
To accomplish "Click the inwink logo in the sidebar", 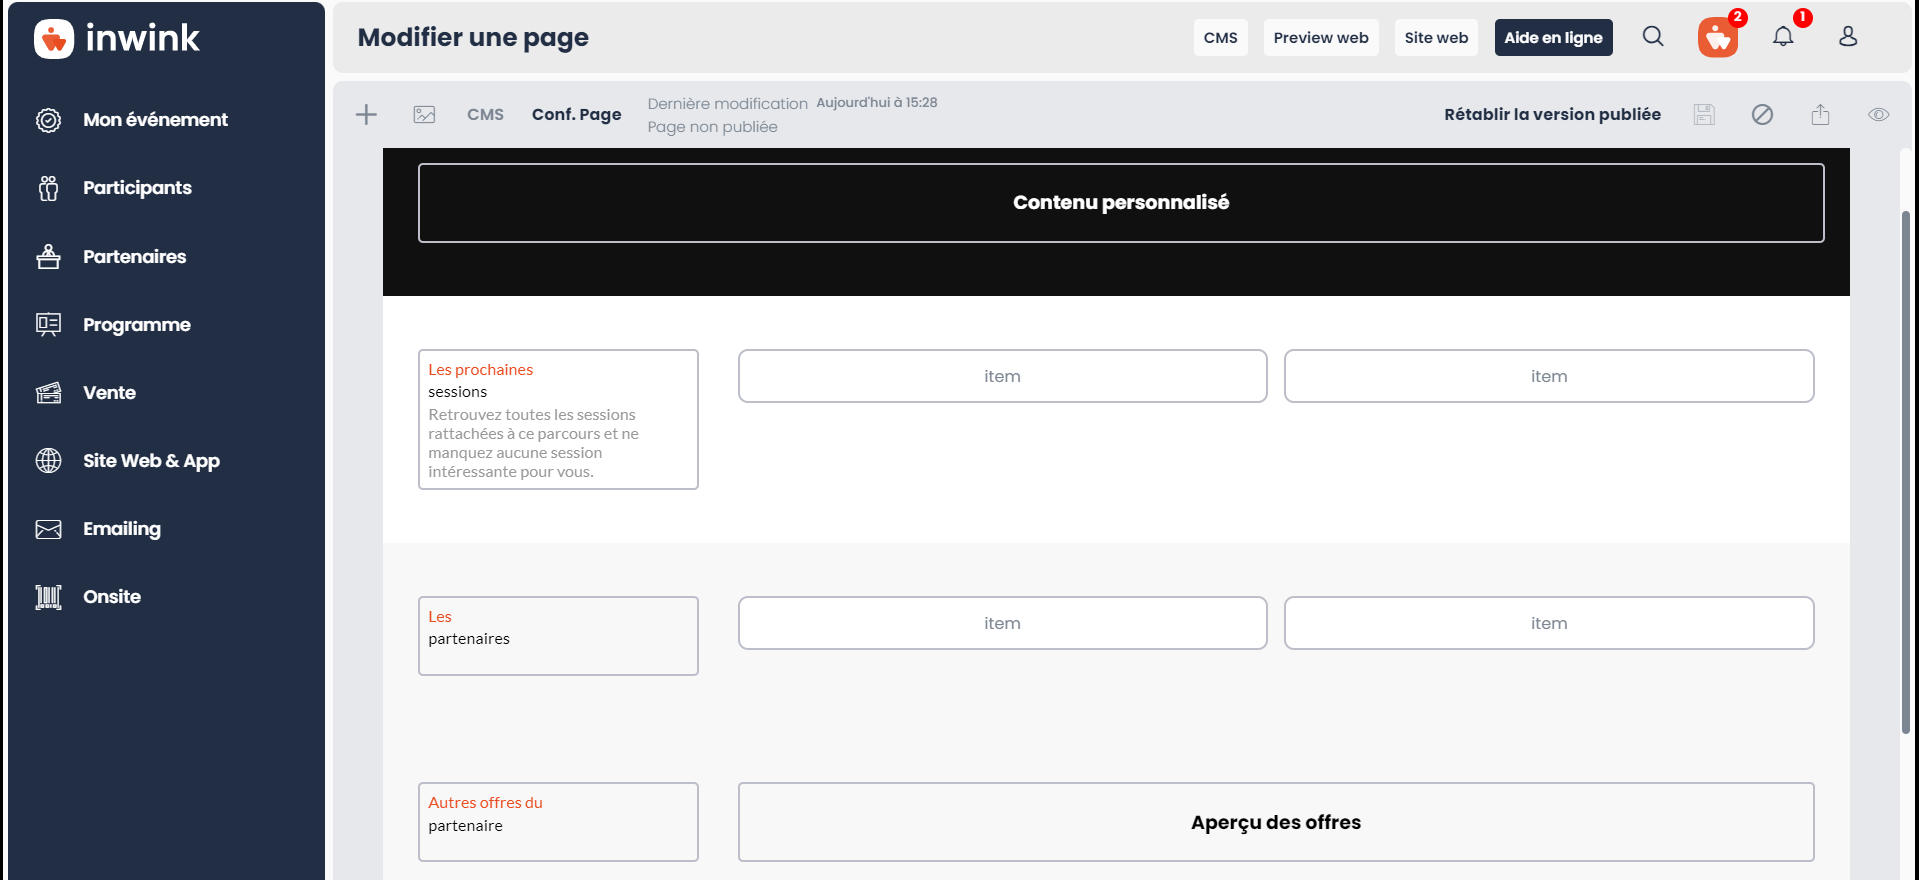I will click(x=116, y=38).
